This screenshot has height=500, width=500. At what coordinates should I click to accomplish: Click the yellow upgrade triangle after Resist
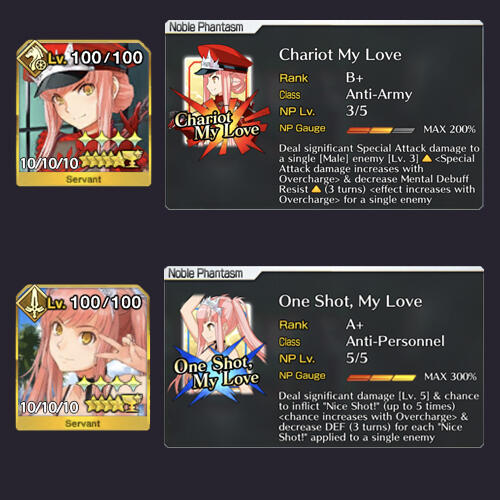(x=316, y=189)
